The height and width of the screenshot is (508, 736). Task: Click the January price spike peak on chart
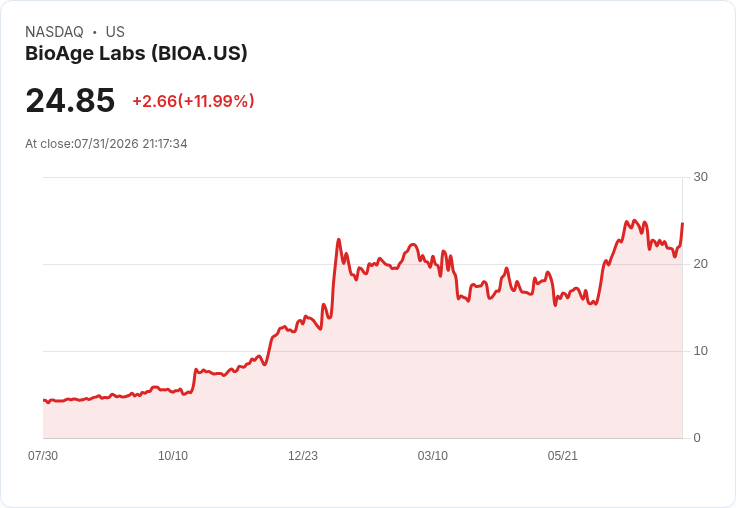pyautogui.click(x=338, y=240)
